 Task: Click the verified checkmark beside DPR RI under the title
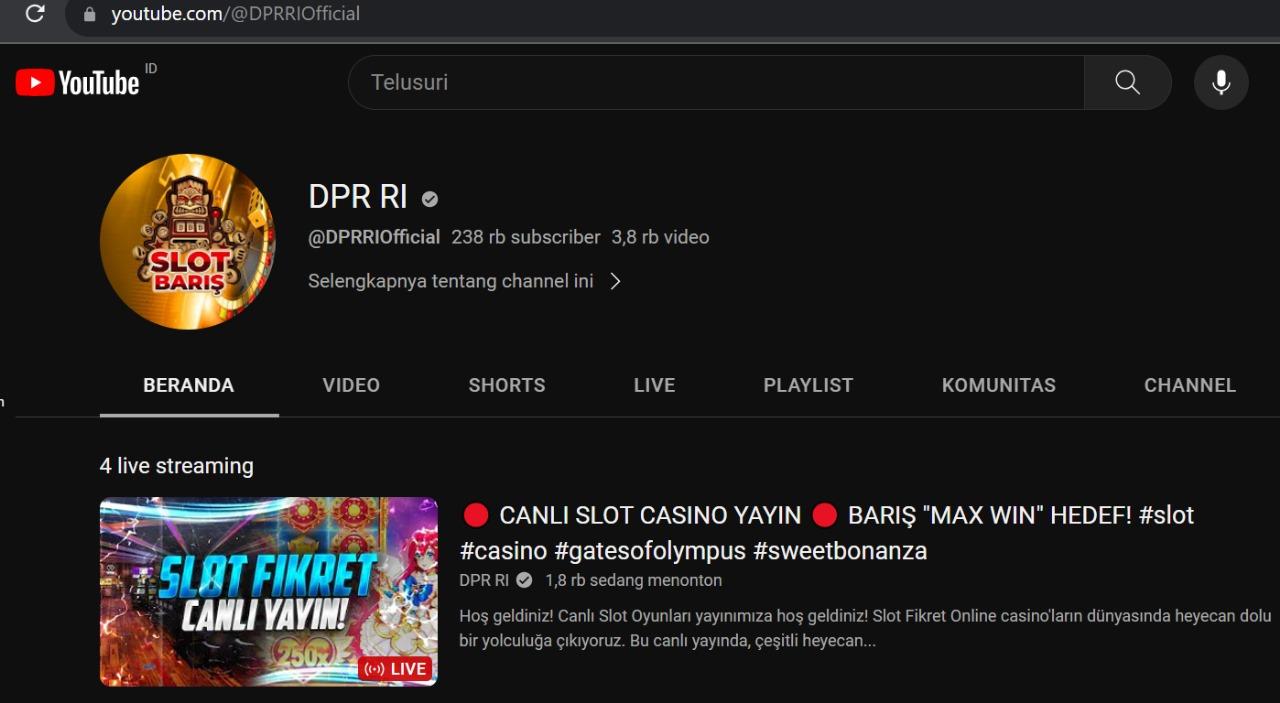pos(523,579)
